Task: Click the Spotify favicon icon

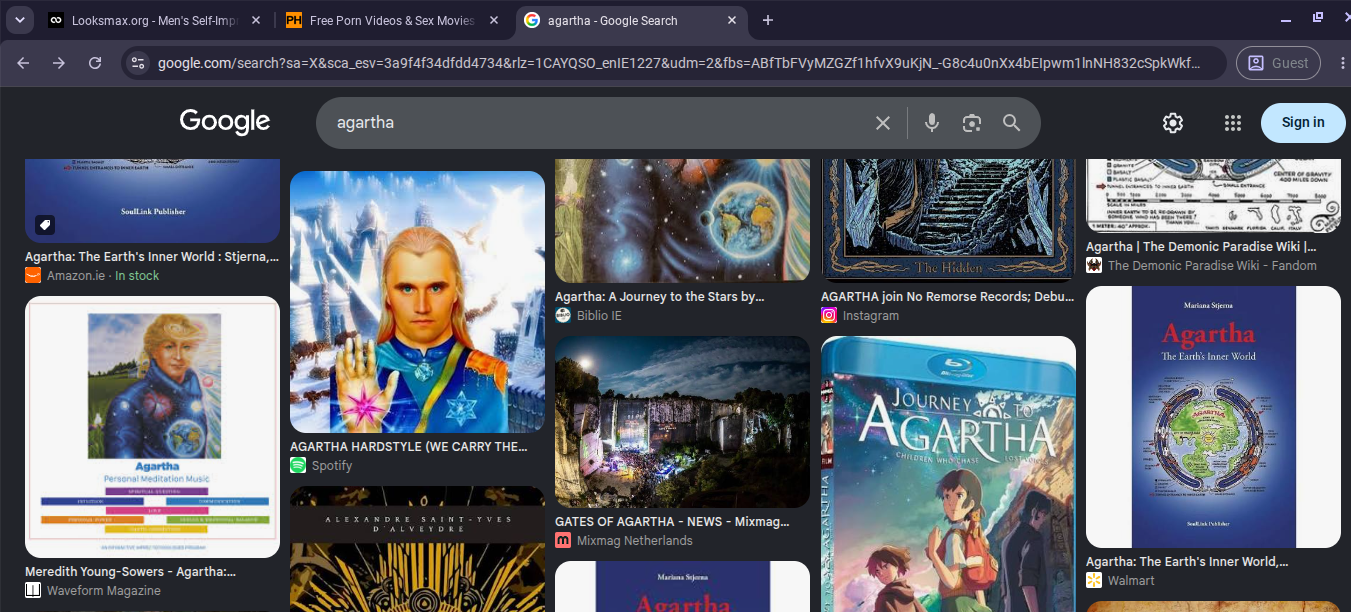Action: click(x=298, y=465)
